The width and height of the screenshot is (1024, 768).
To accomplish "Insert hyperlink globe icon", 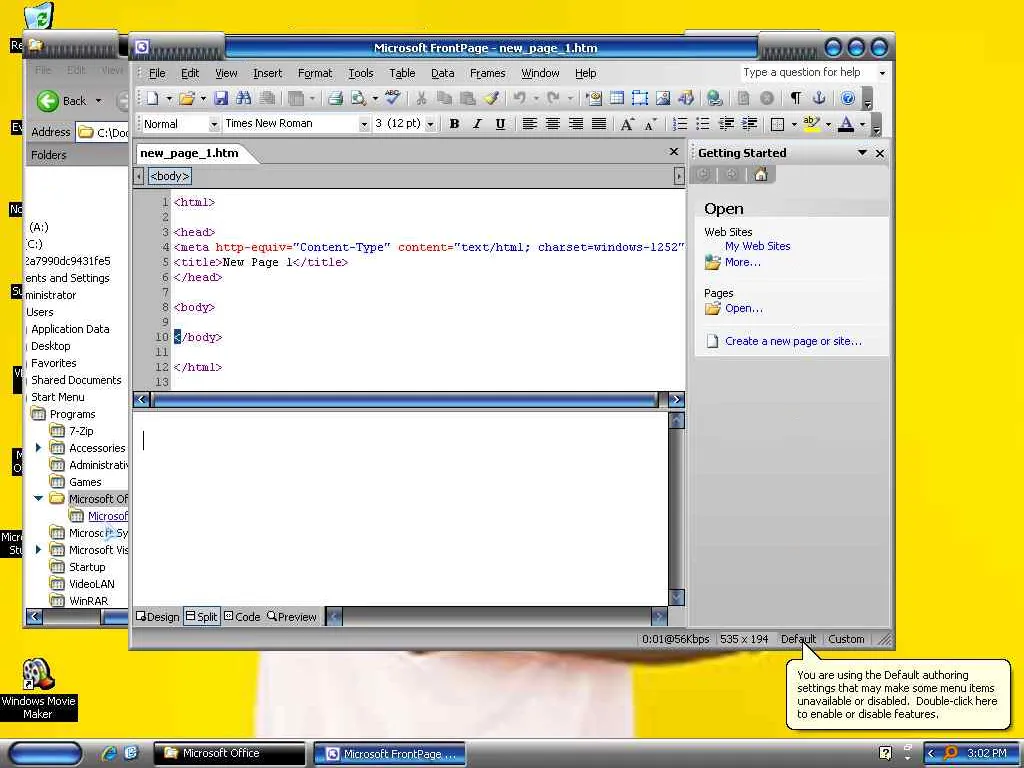I will [x=714, y=99].
